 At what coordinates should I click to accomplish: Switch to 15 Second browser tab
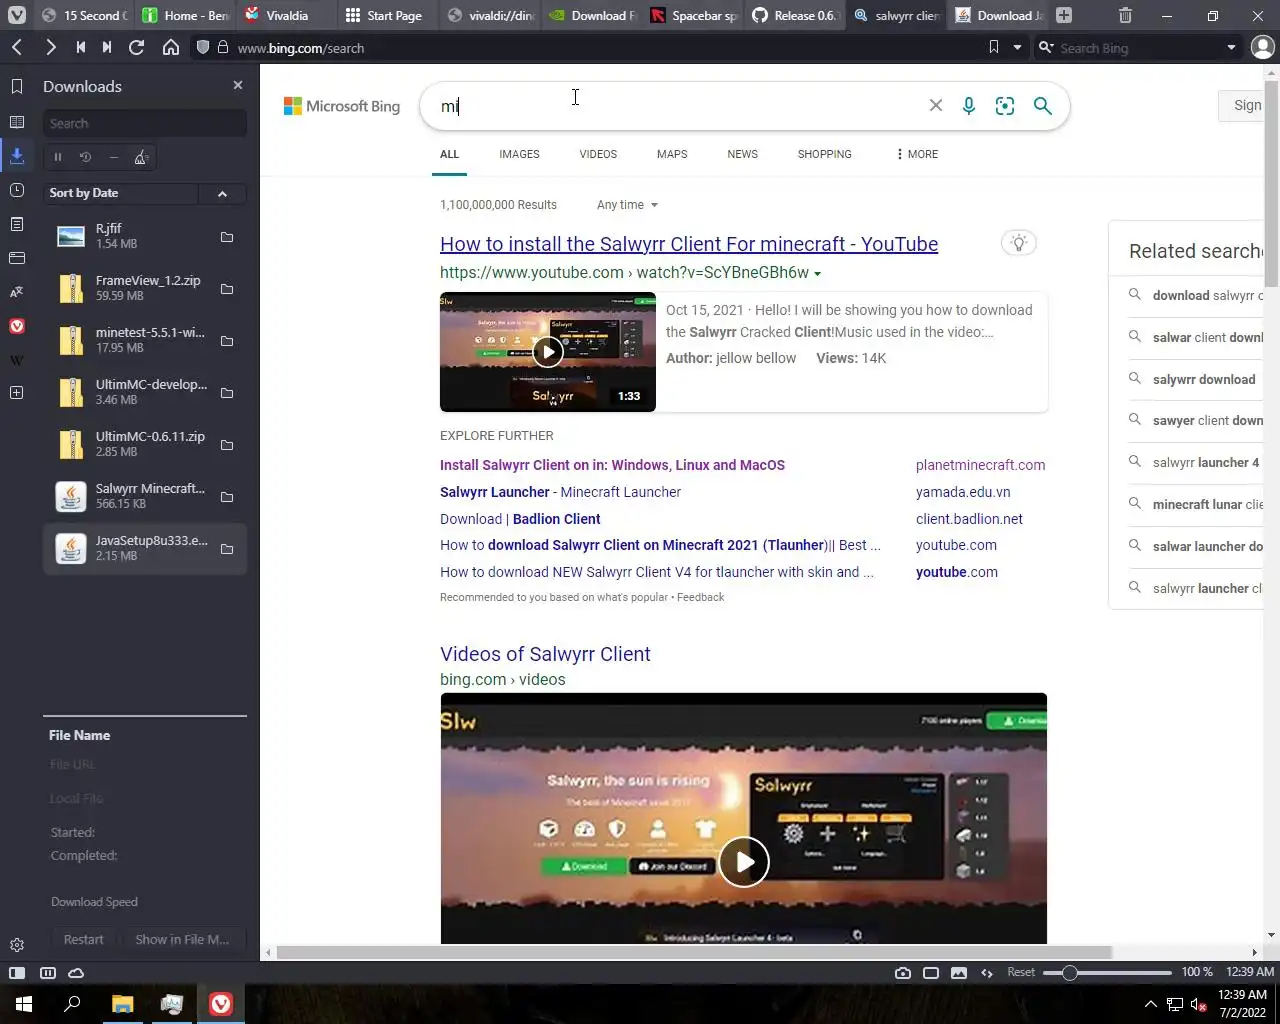[84, 16]
